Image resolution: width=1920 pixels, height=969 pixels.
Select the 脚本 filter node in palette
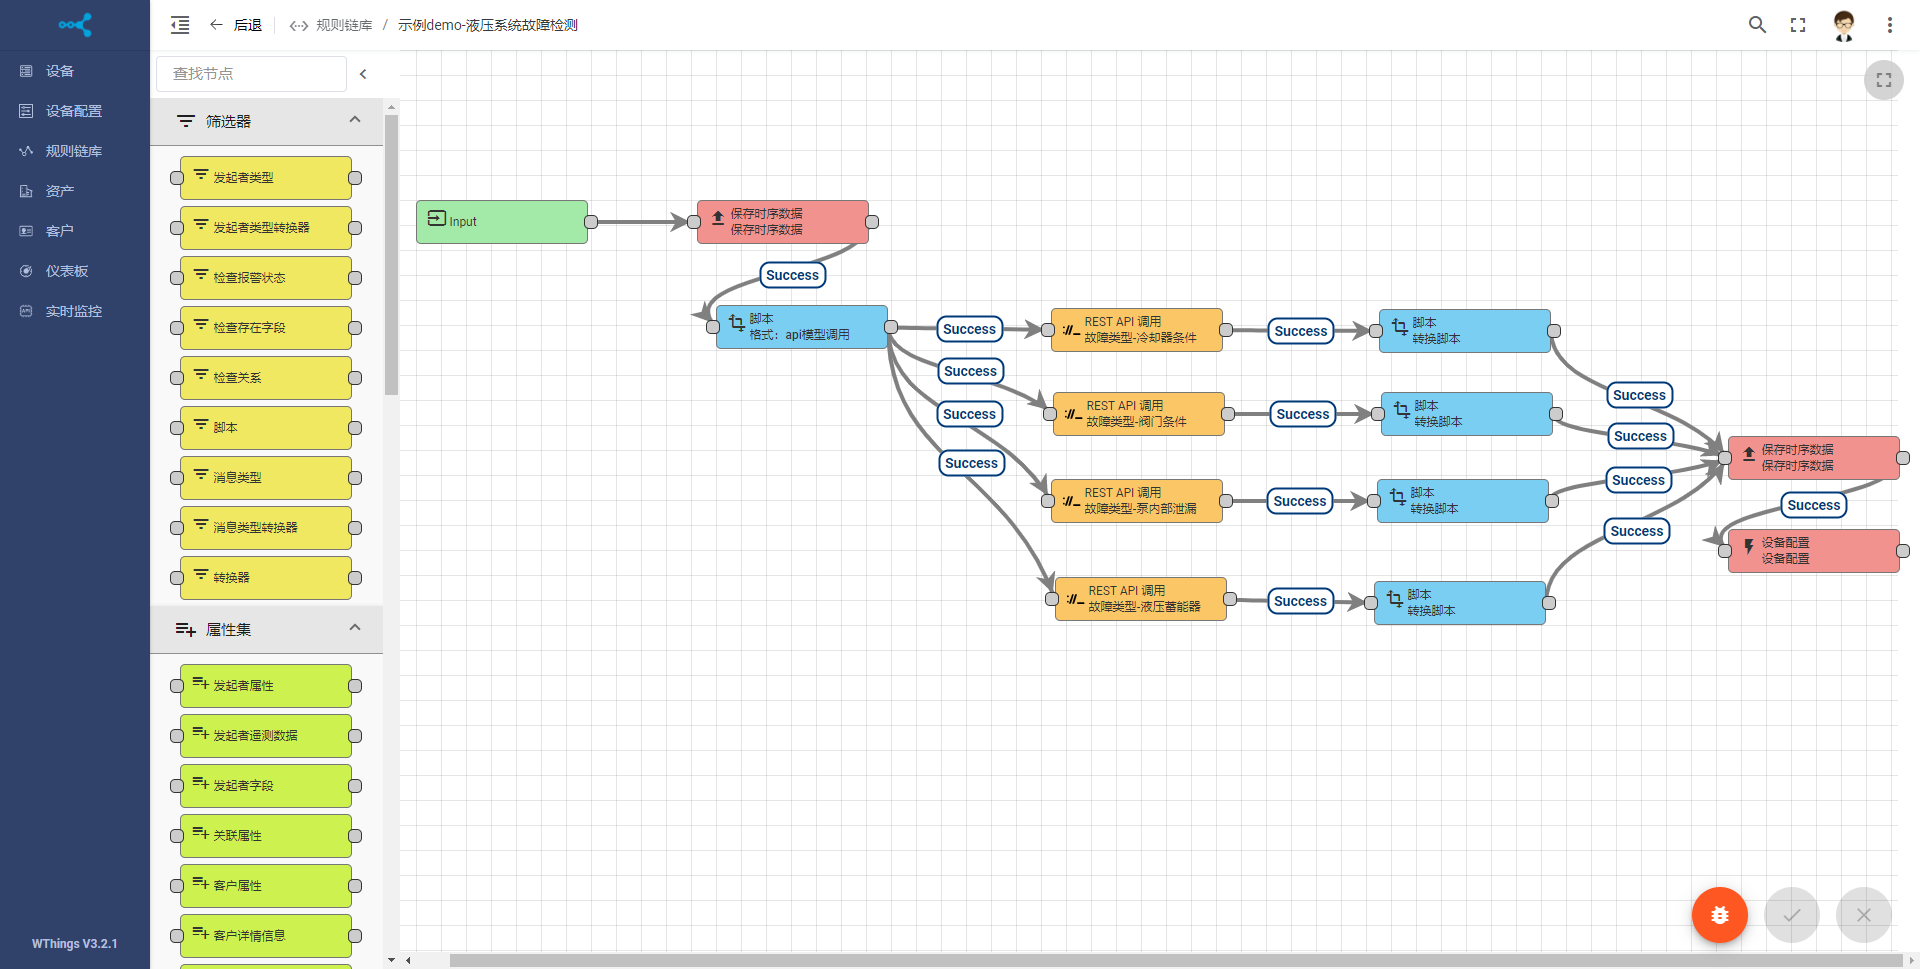(266, 428)
